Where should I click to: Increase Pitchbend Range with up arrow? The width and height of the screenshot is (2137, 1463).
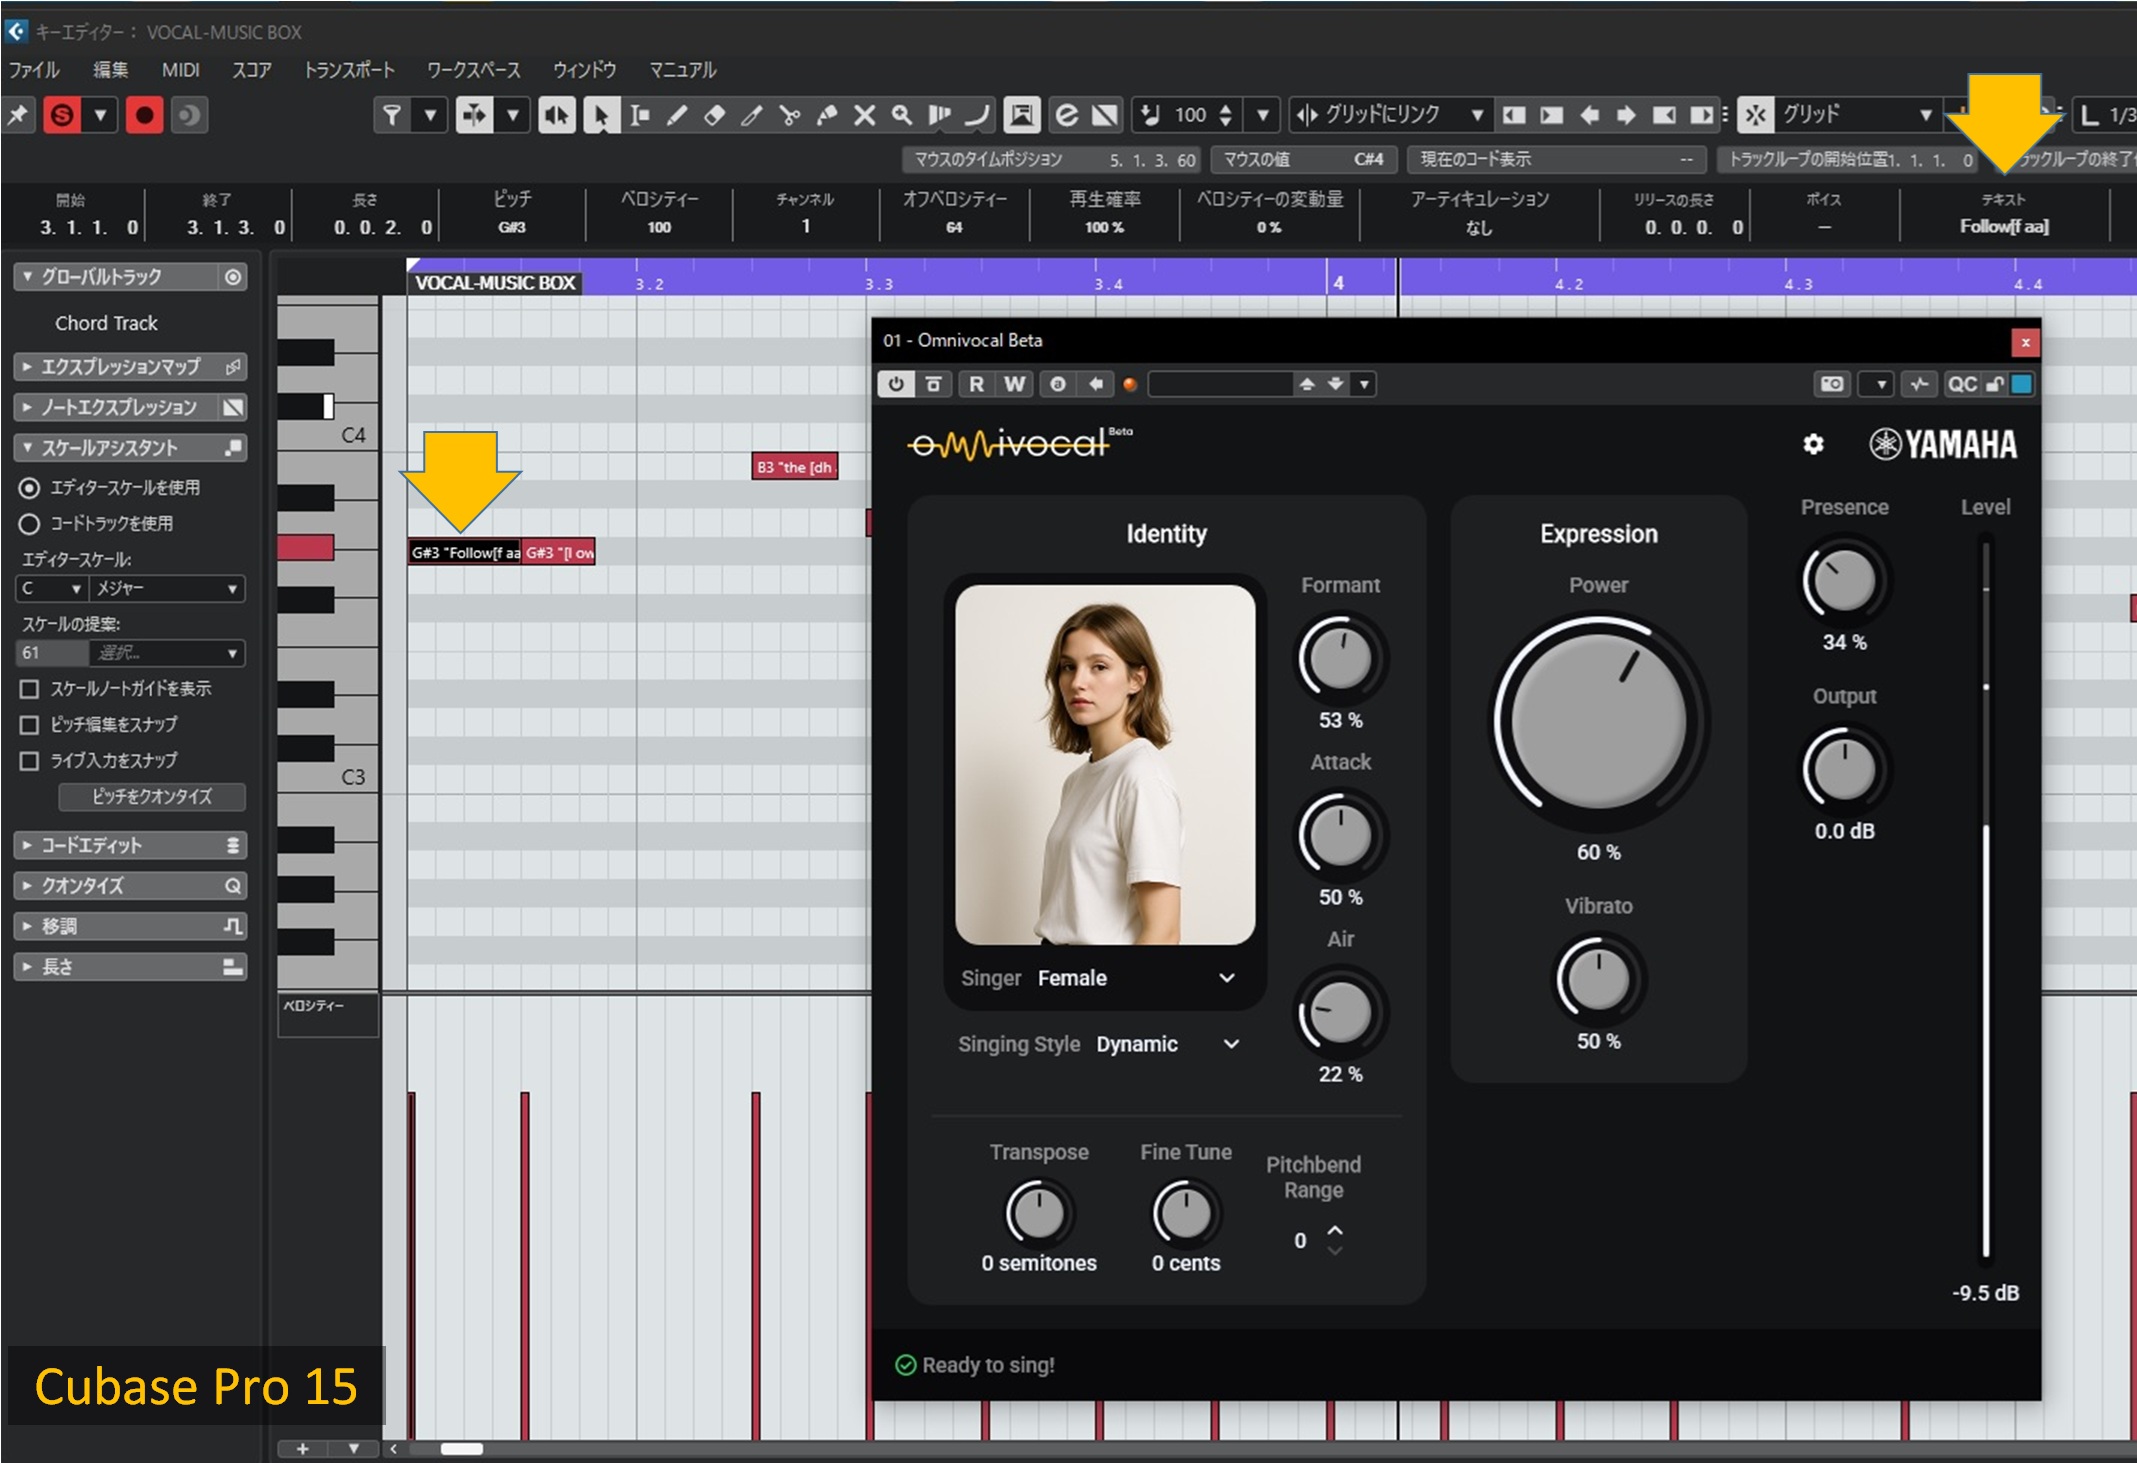(1334, 1229)
